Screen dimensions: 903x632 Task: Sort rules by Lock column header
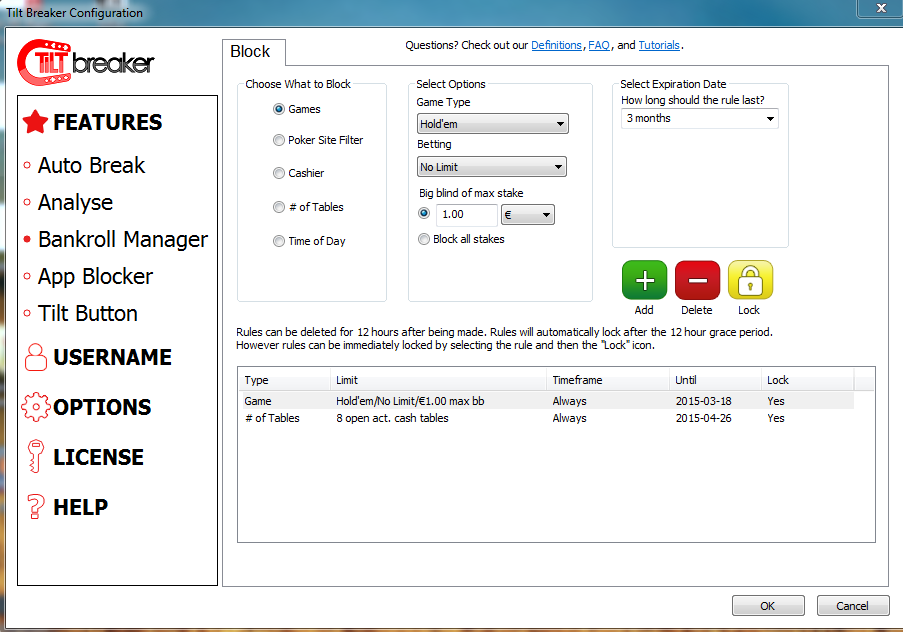[807, 380]
